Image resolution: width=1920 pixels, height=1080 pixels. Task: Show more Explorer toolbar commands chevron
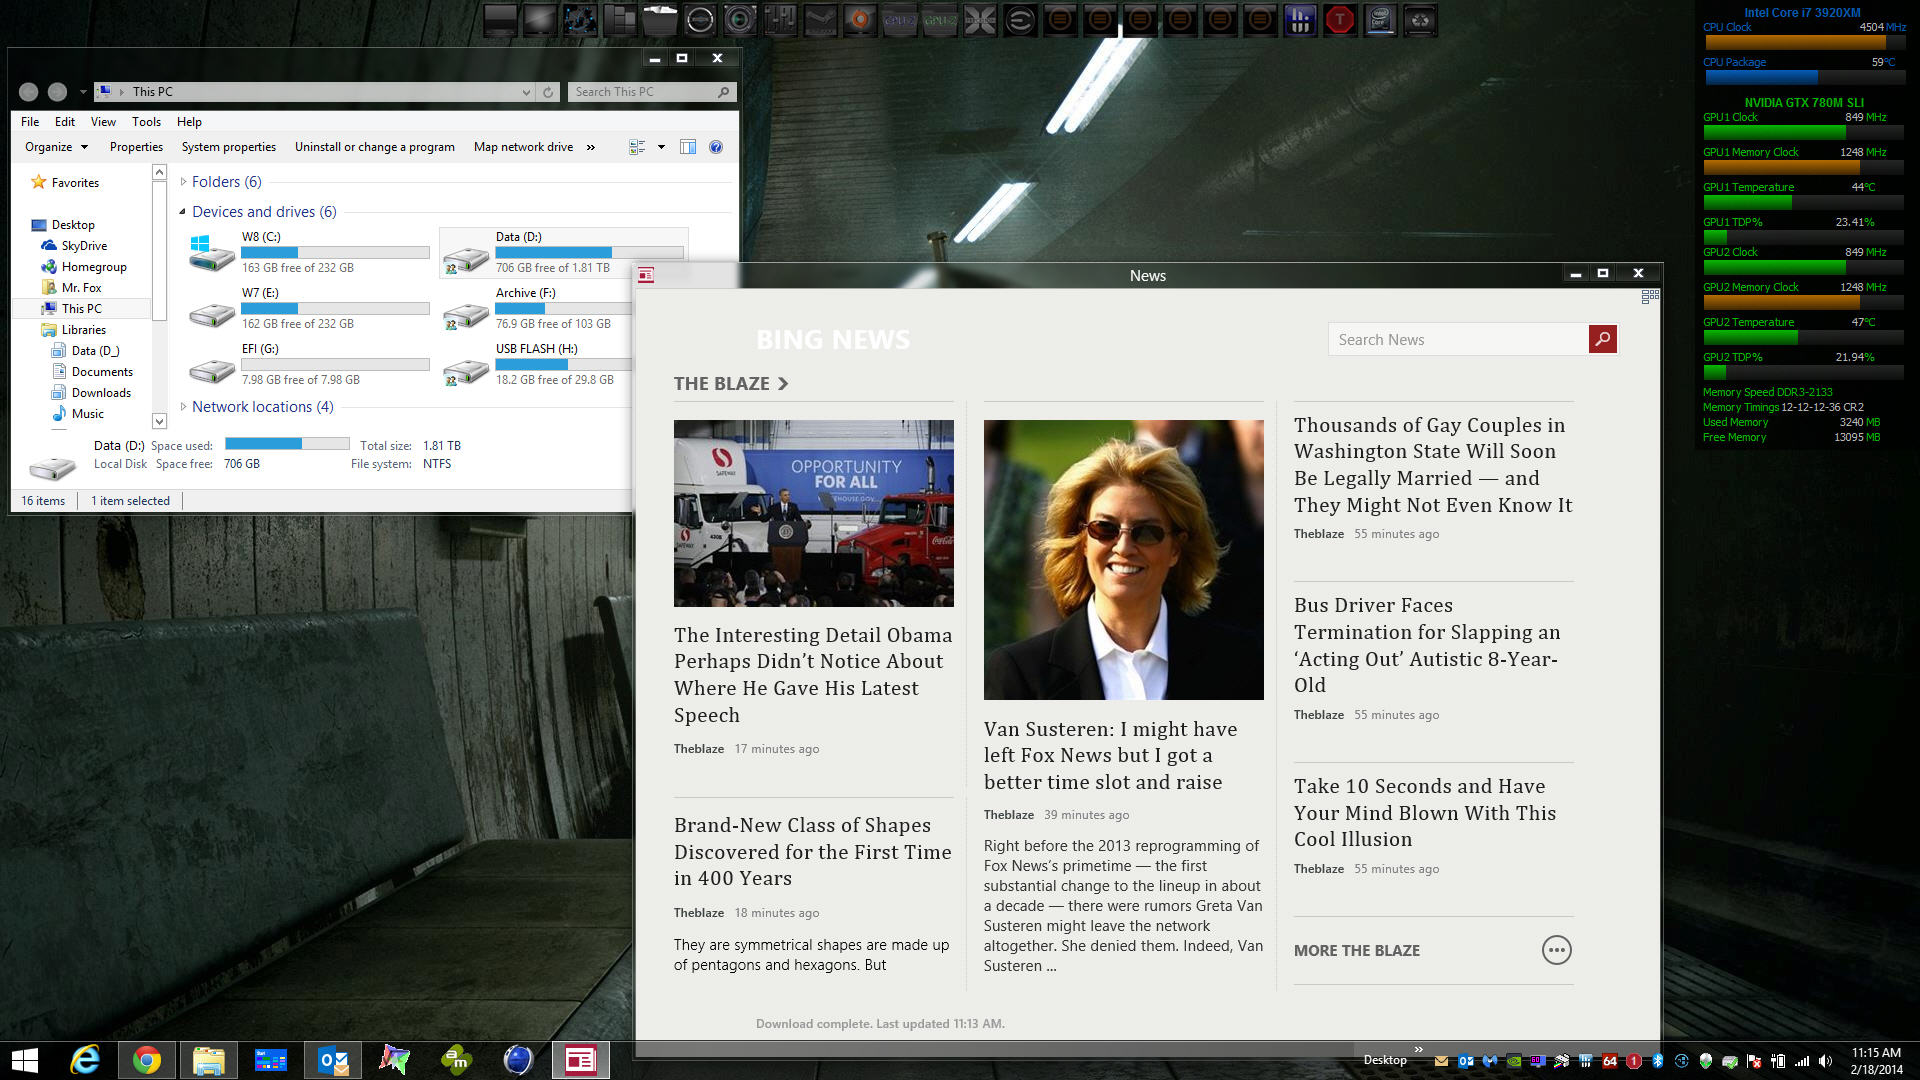click(x=591, y=147)
